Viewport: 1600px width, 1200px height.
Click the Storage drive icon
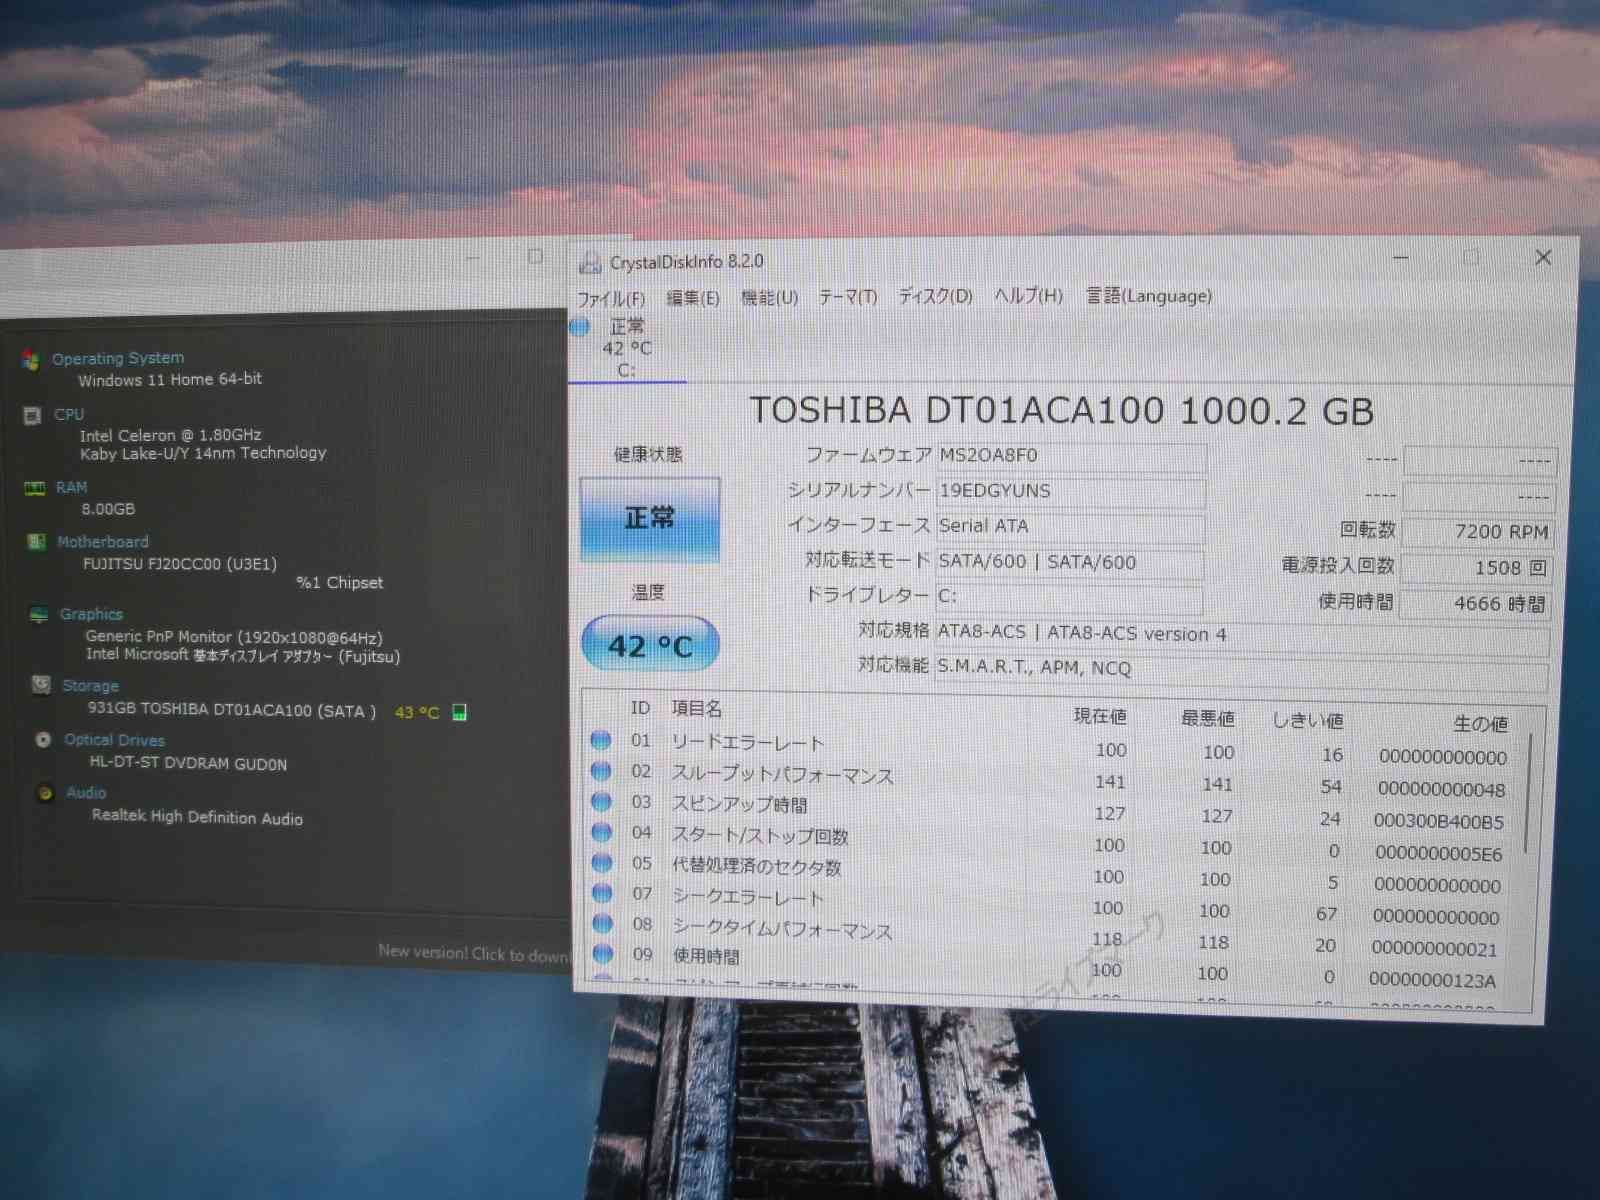click(x=41, y=685)
